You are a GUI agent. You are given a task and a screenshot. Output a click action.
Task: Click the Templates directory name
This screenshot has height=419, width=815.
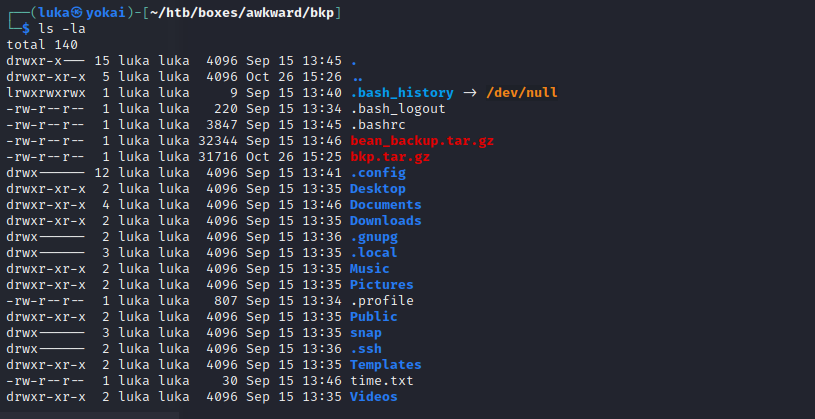385,365
